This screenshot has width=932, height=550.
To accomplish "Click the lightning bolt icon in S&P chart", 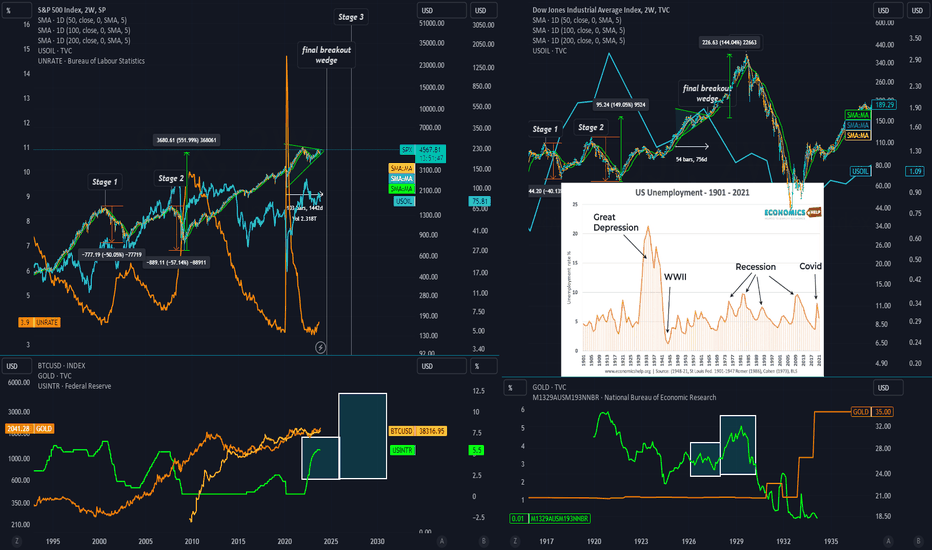I will coord(320,347).
